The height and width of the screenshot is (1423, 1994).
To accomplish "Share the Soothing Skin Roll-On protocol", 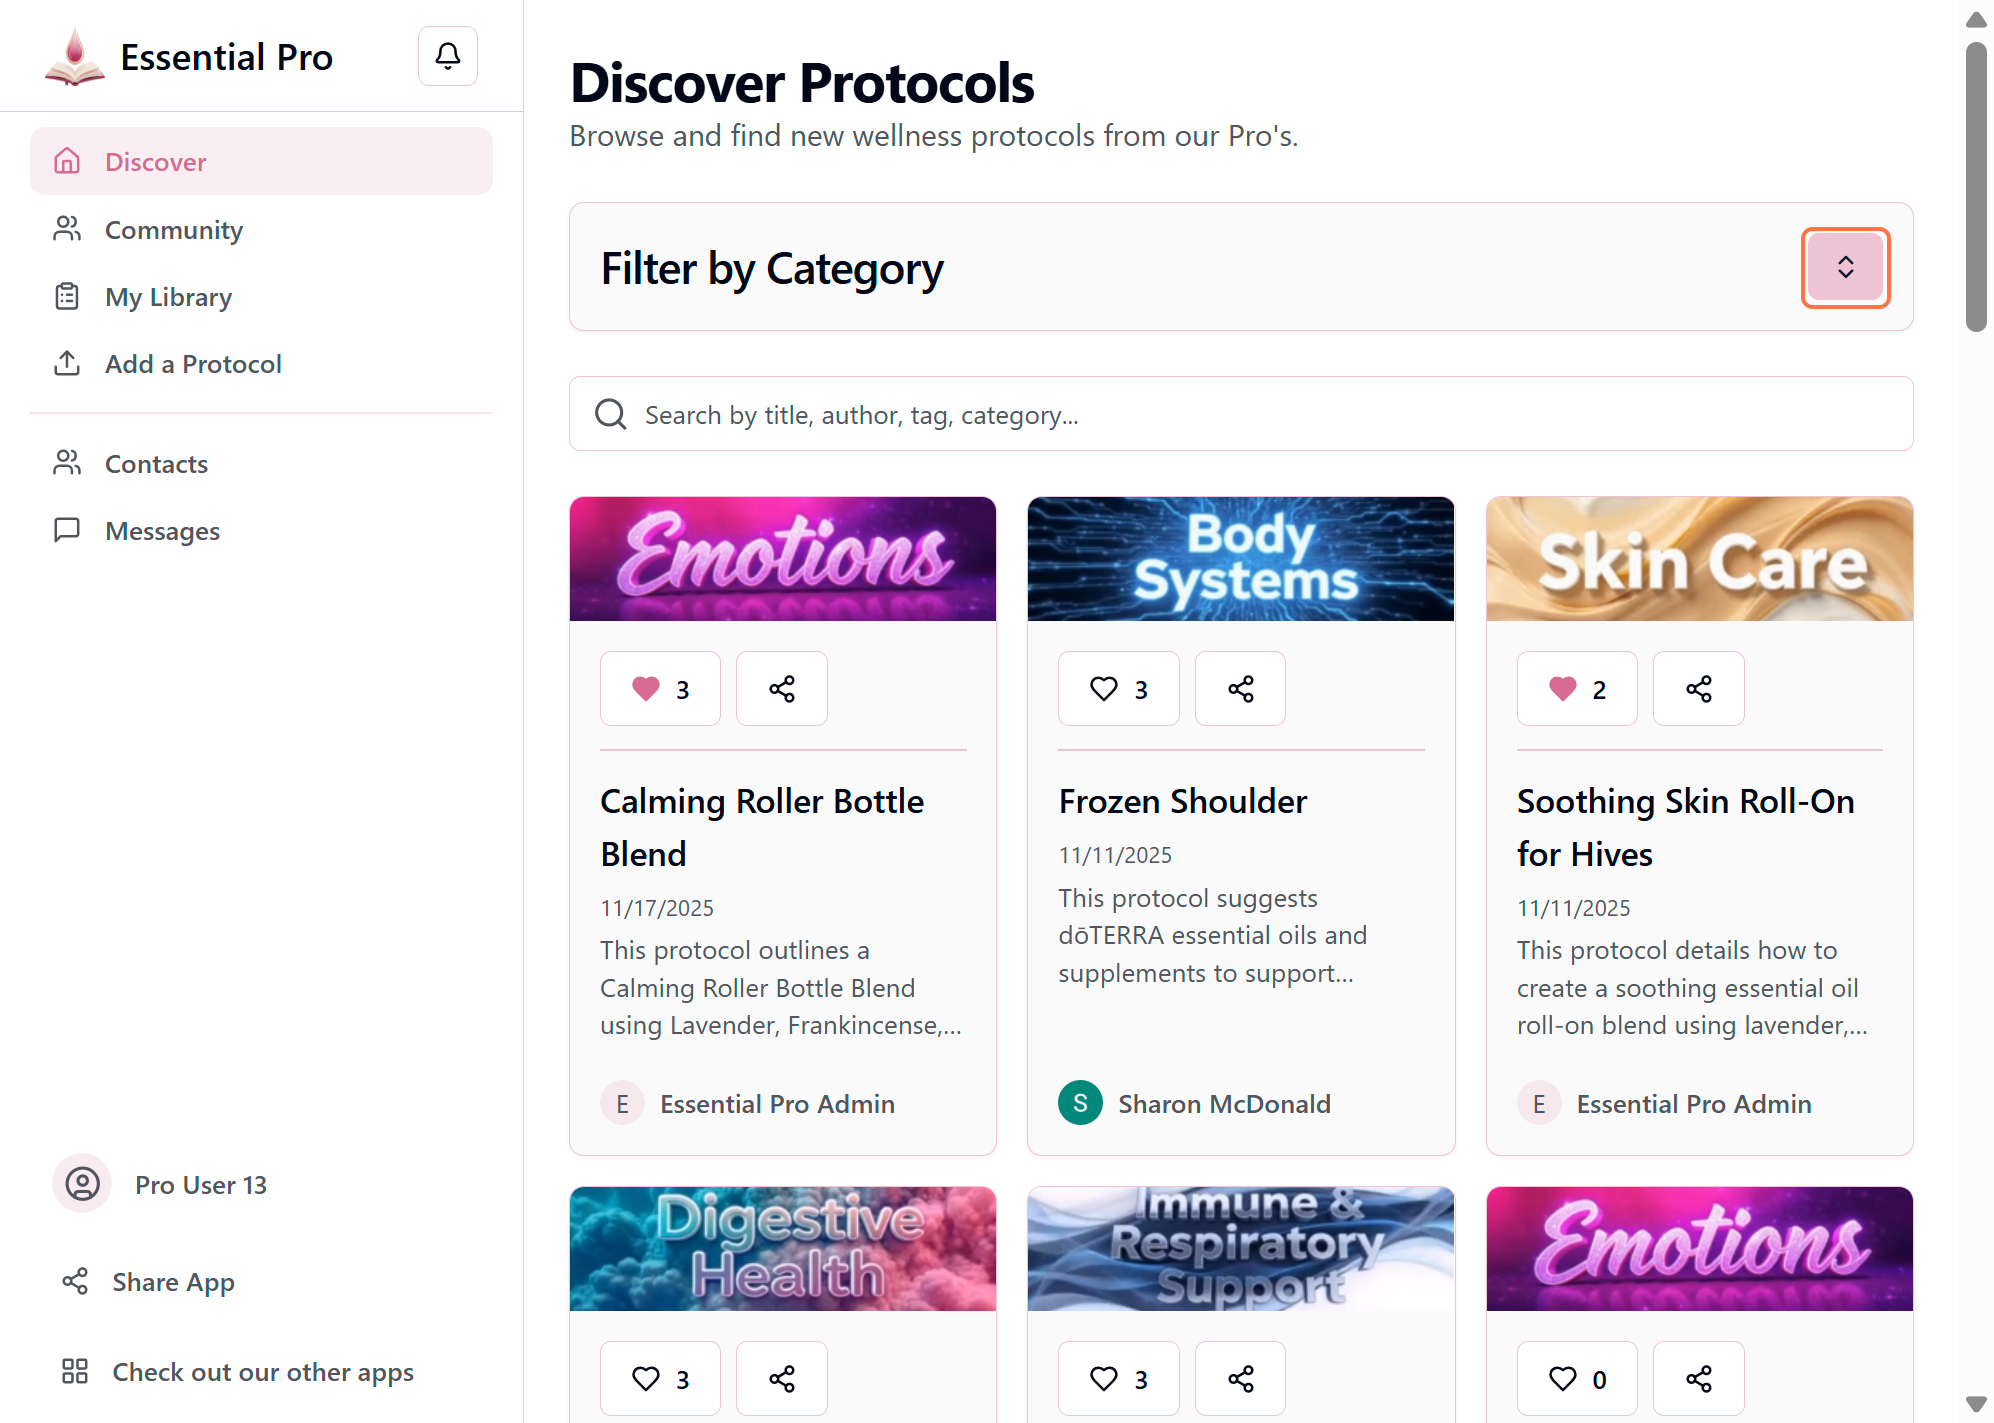I will (1698, 689).
